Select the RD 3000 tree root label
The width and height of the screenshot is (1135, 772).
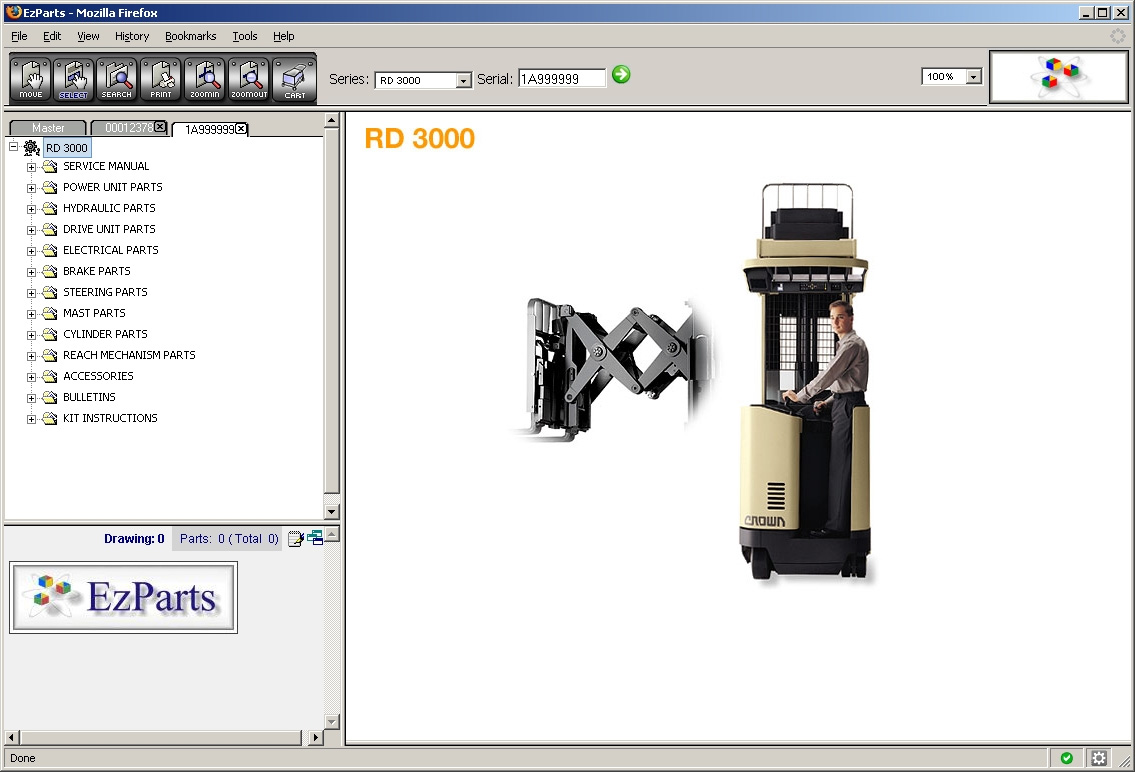pos(67,148)
